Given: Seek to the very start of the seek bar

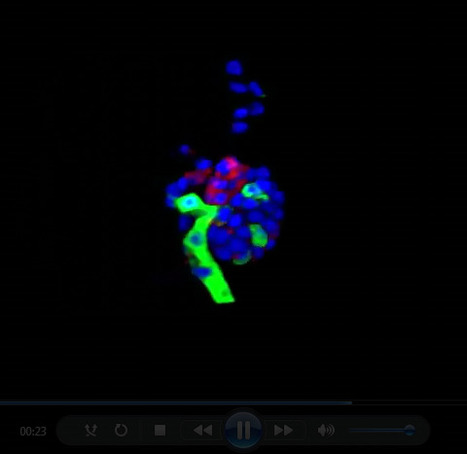Looking at the screenshot, I should (x=1, y=403).
